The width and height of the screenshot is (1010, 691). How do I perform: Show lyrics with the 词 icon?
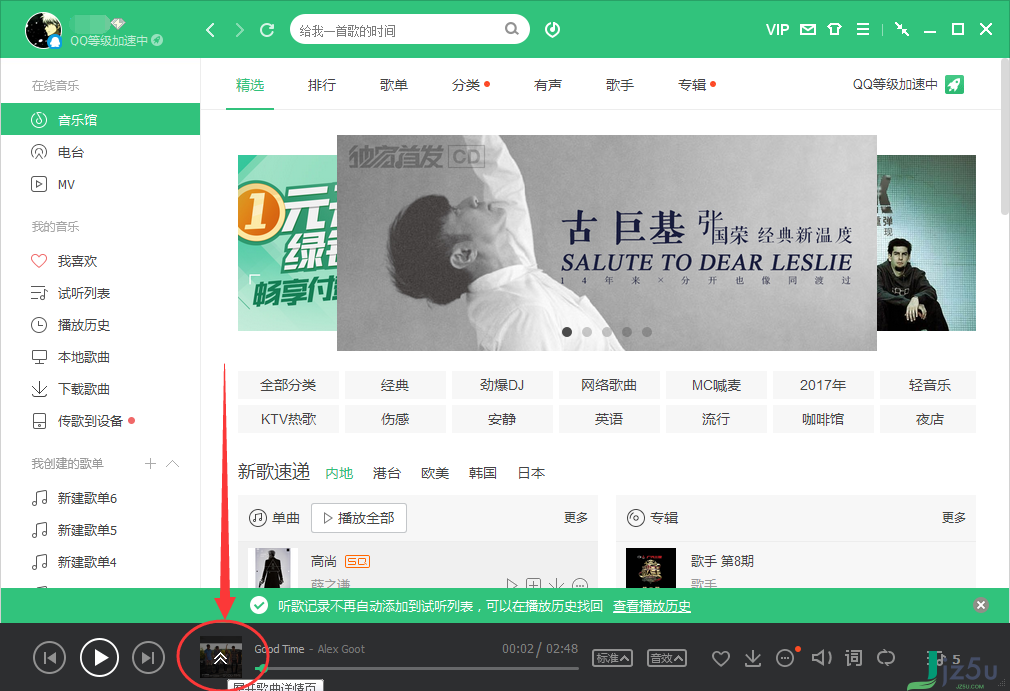(853, 658)
